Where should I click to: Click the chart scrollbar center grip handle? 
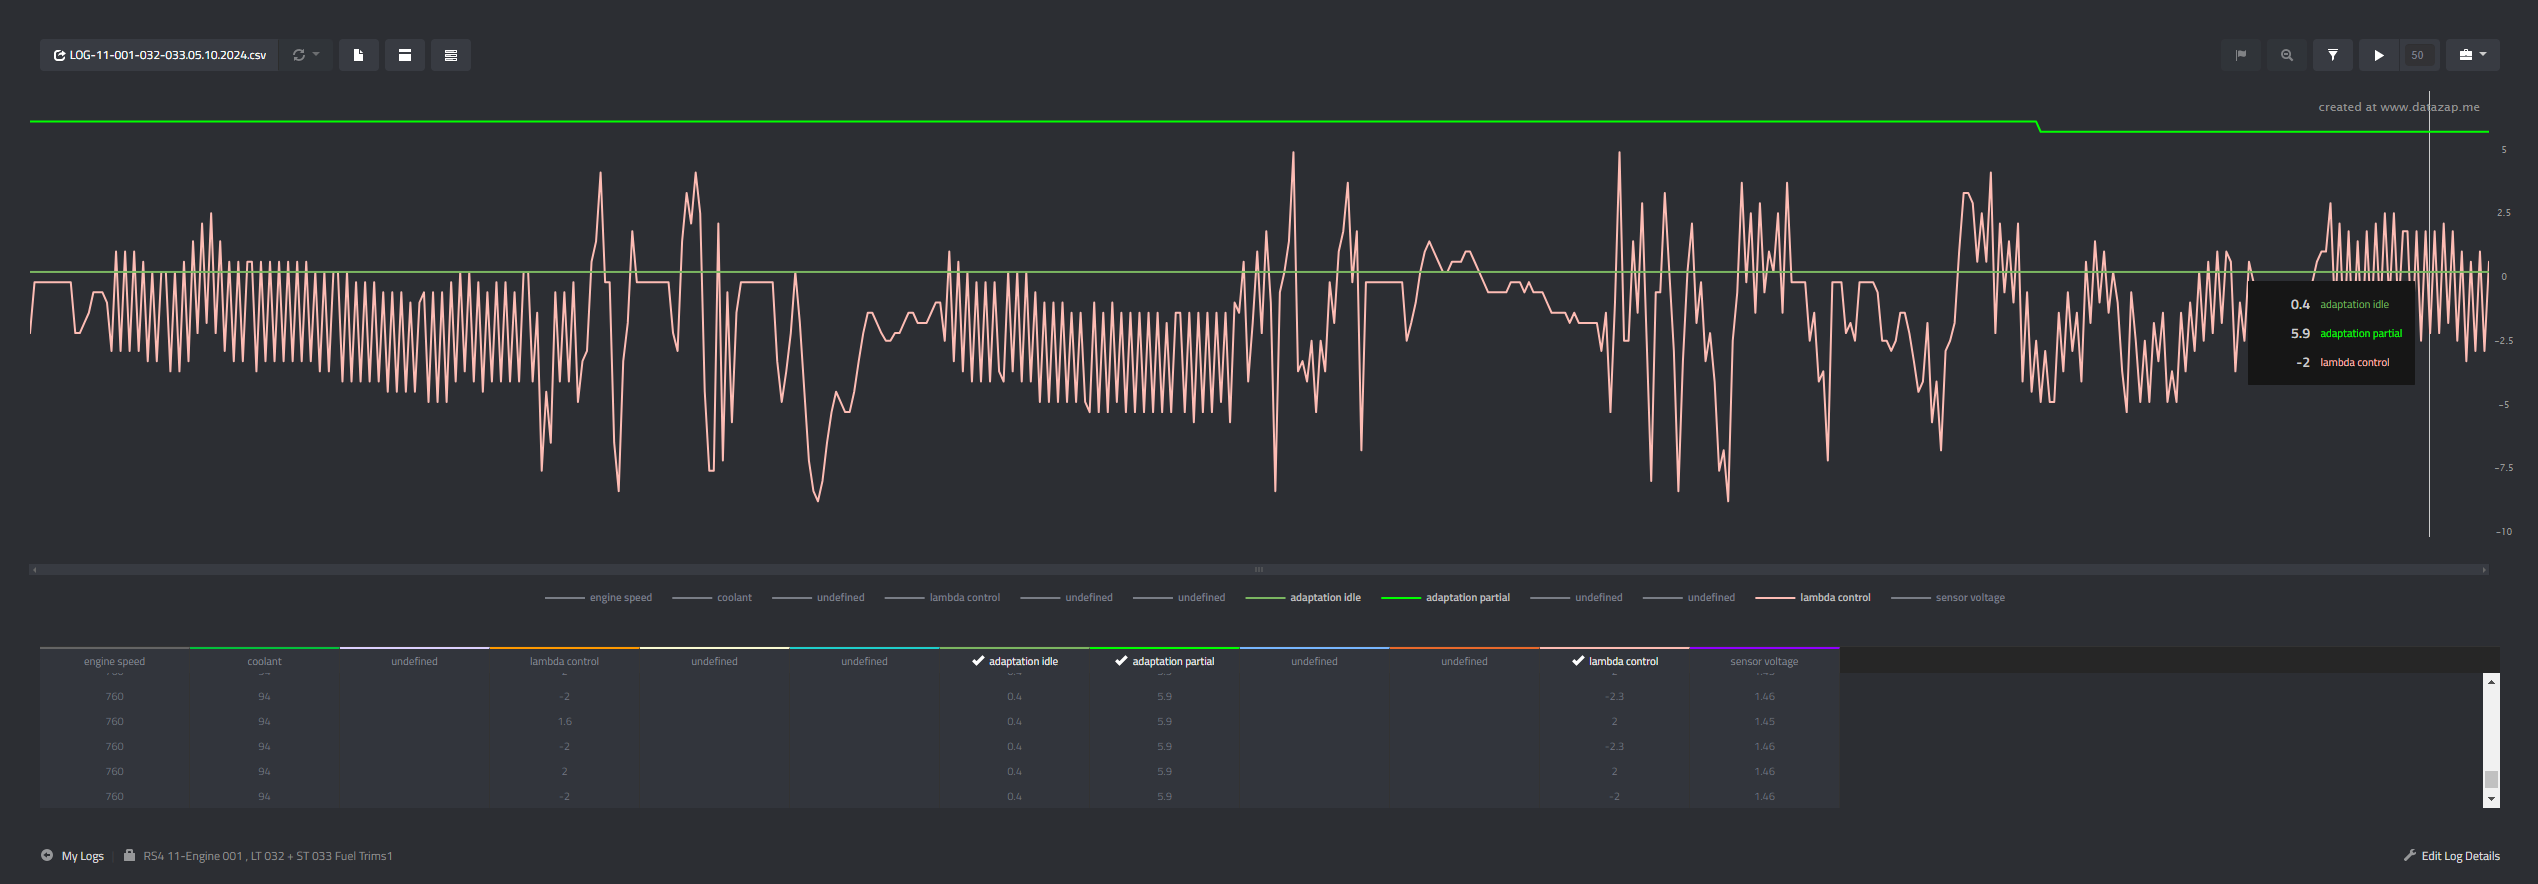point(1259,570)
